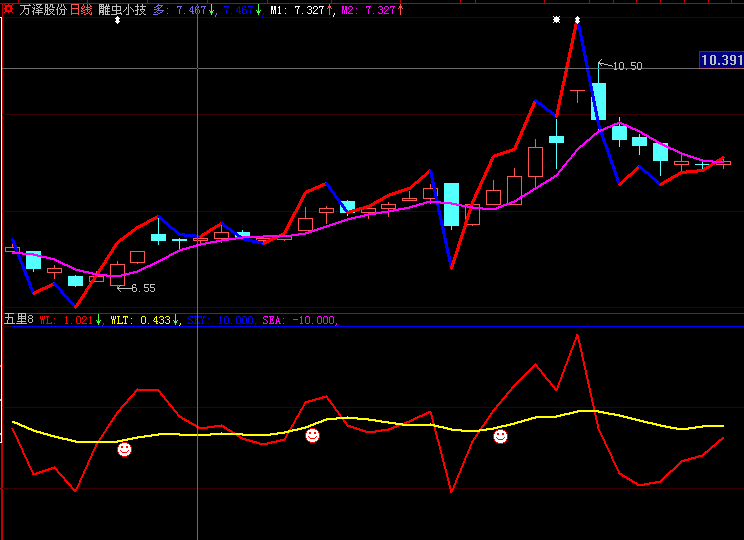744x540 pixels.
Task: Click the white diamond marker at top left
Action: (117, 20)
